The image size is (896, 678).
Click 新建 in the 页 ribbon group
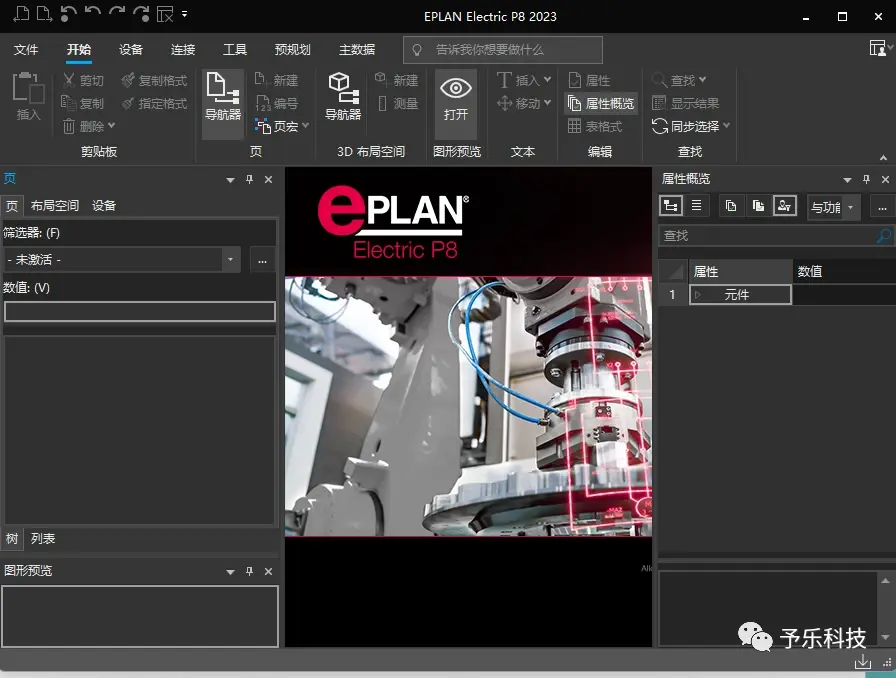point(277,80)
